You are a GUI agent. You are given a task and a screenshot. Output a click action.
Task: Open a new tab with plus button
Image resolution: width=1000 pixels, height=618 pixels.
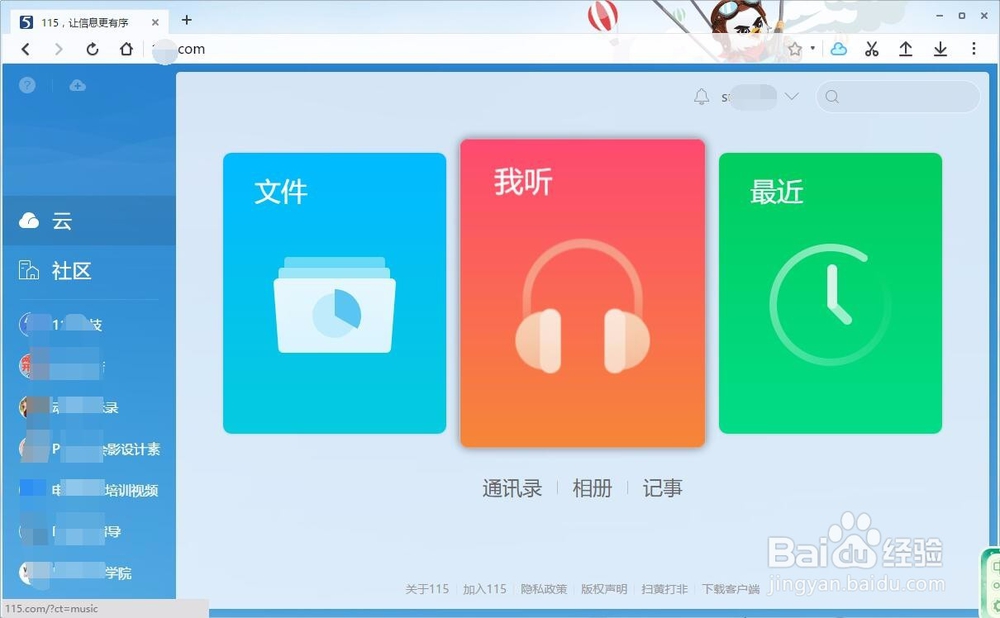(186, 20)
